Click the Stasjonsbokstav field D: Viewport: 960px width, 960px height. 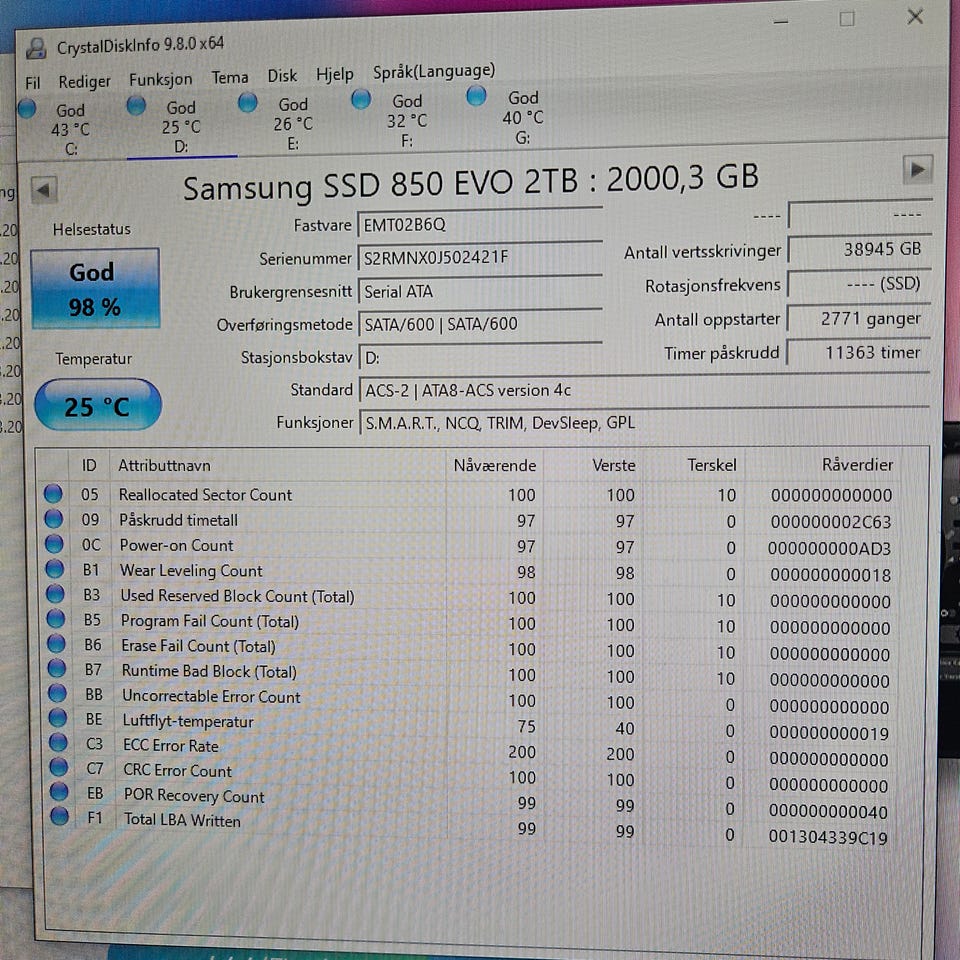tap(481, 358)
